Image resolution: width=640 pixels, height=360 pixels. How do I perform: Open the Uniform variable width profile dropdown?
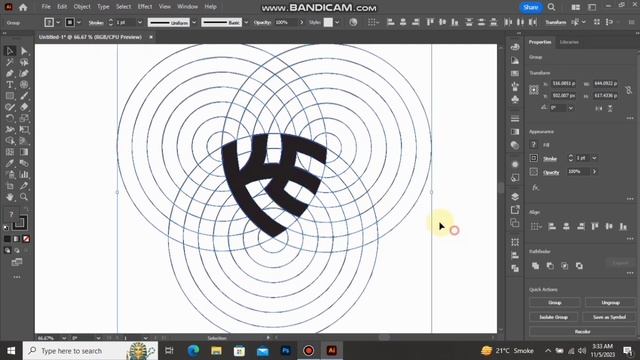[194, 22]
